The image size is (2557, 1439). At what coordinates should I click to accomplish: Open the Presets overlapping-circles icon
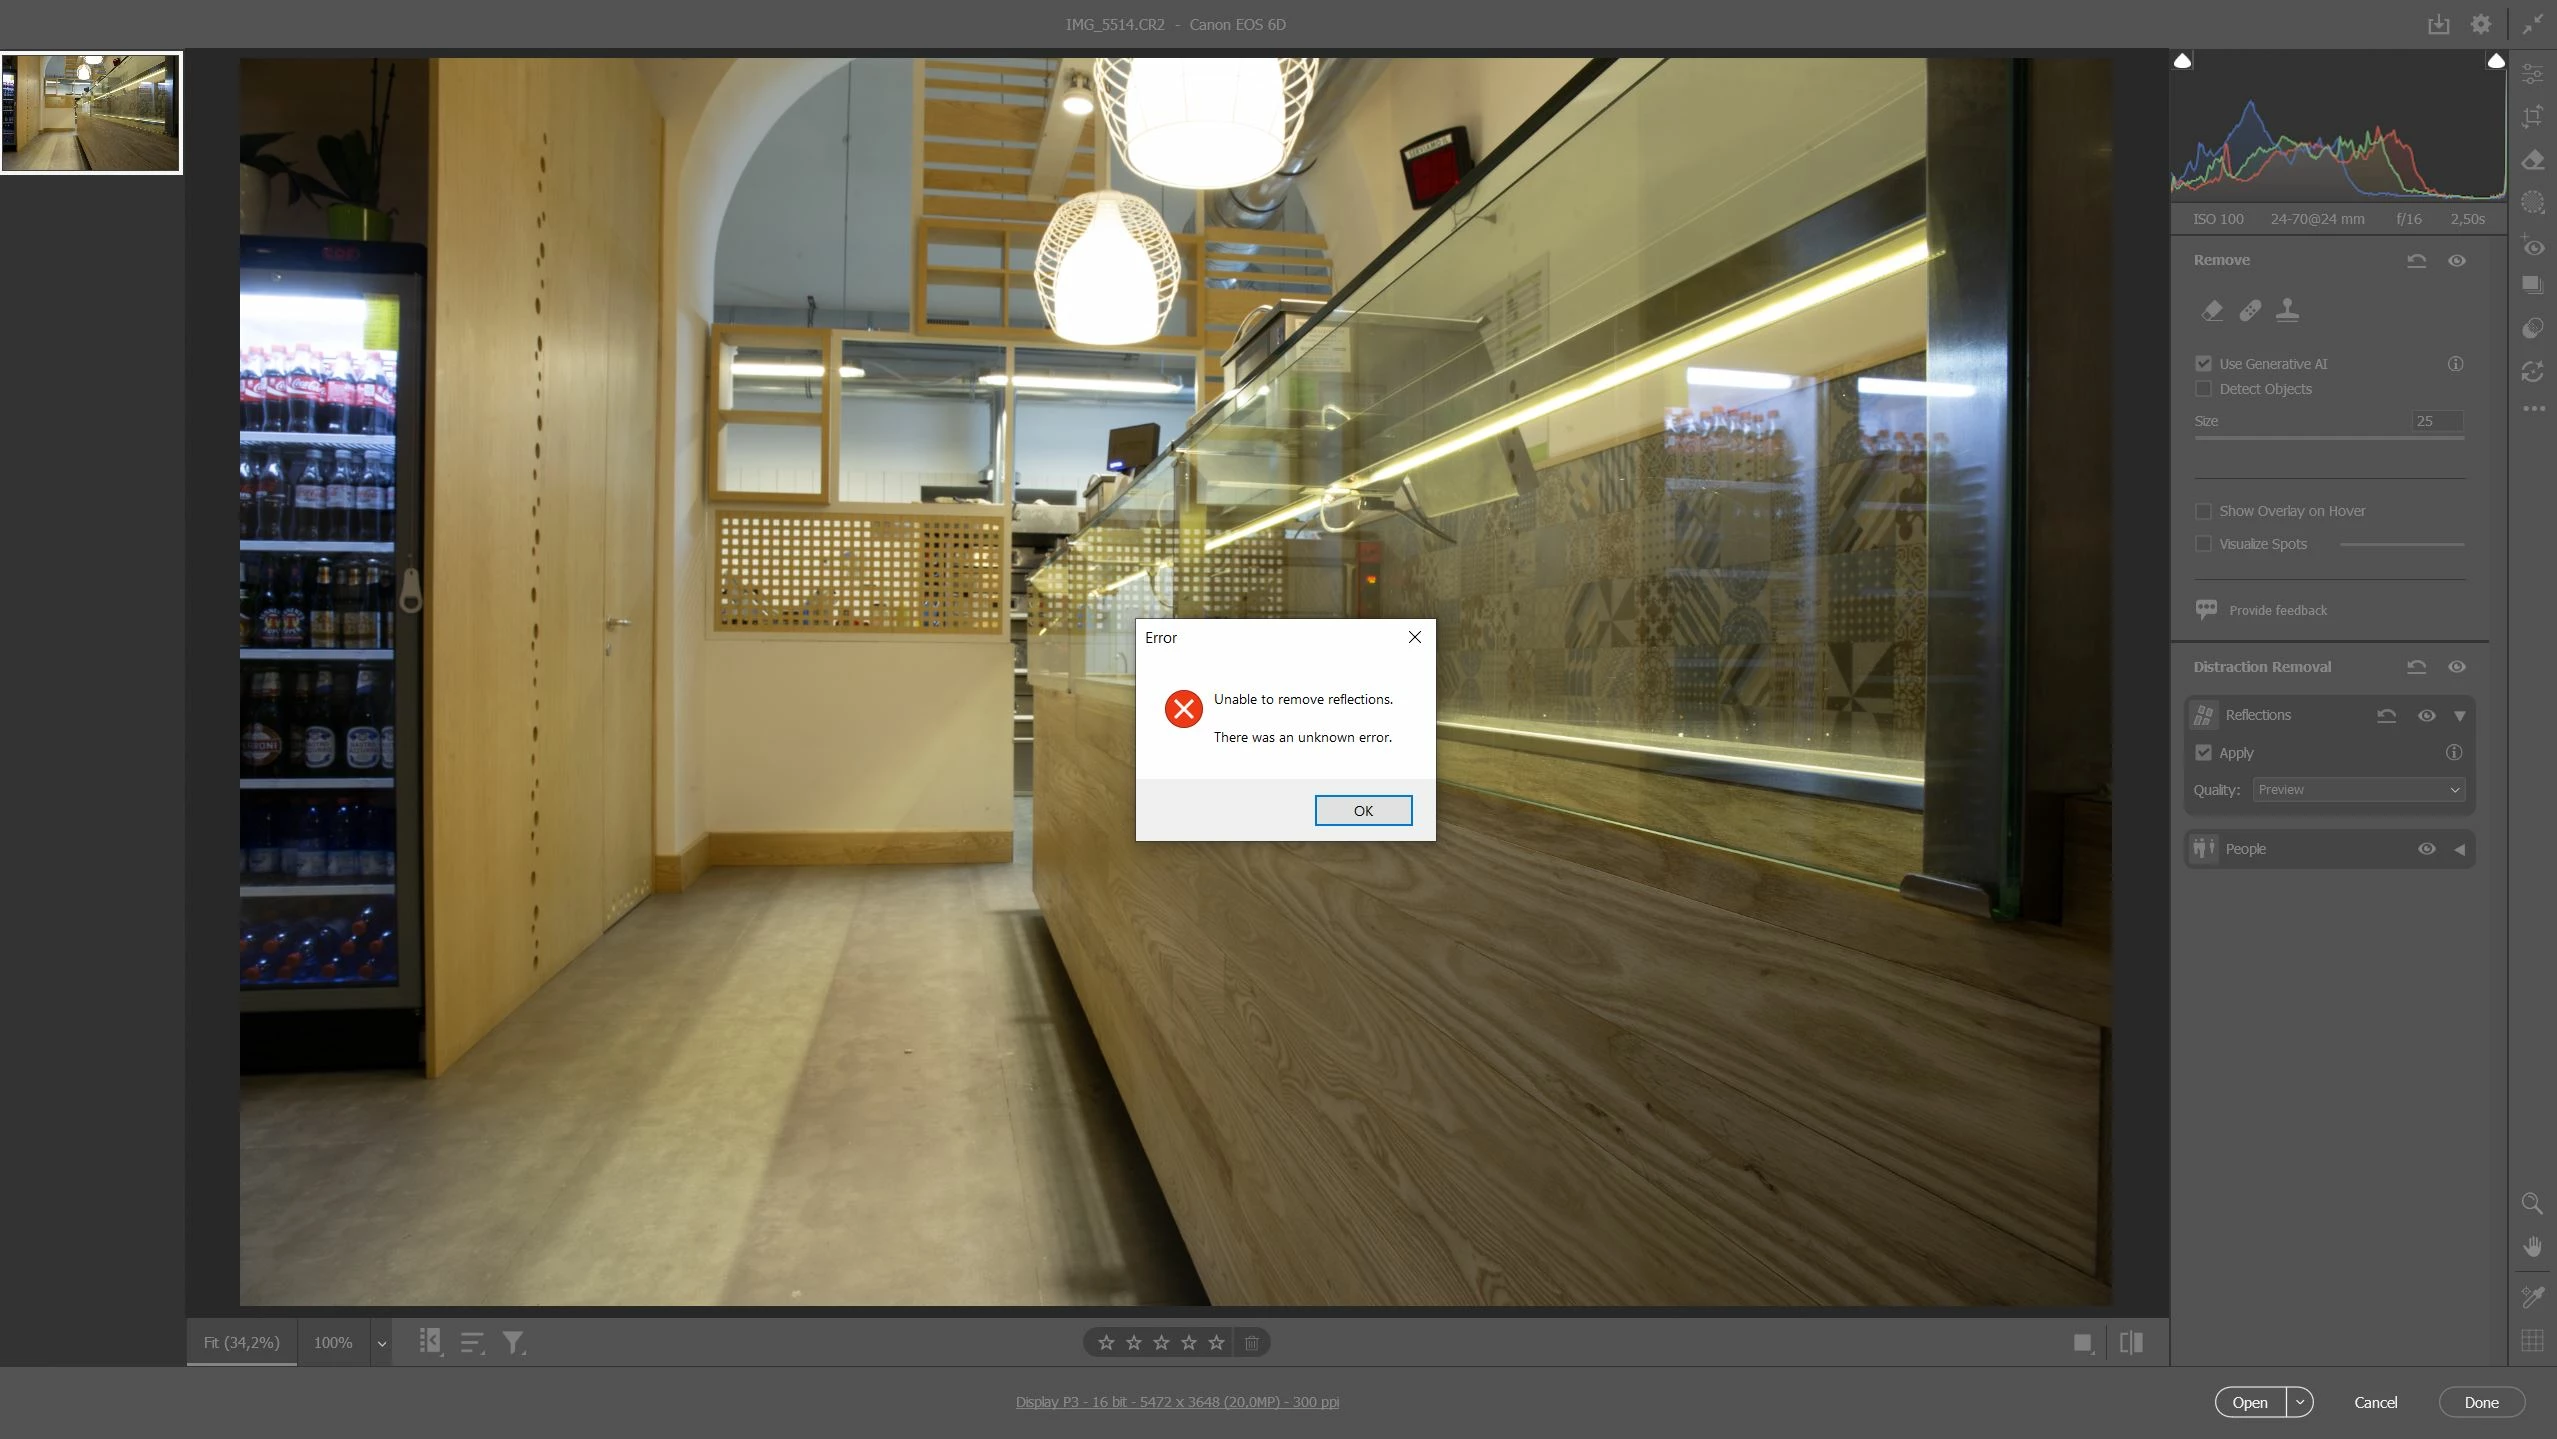click(2532, 329)
